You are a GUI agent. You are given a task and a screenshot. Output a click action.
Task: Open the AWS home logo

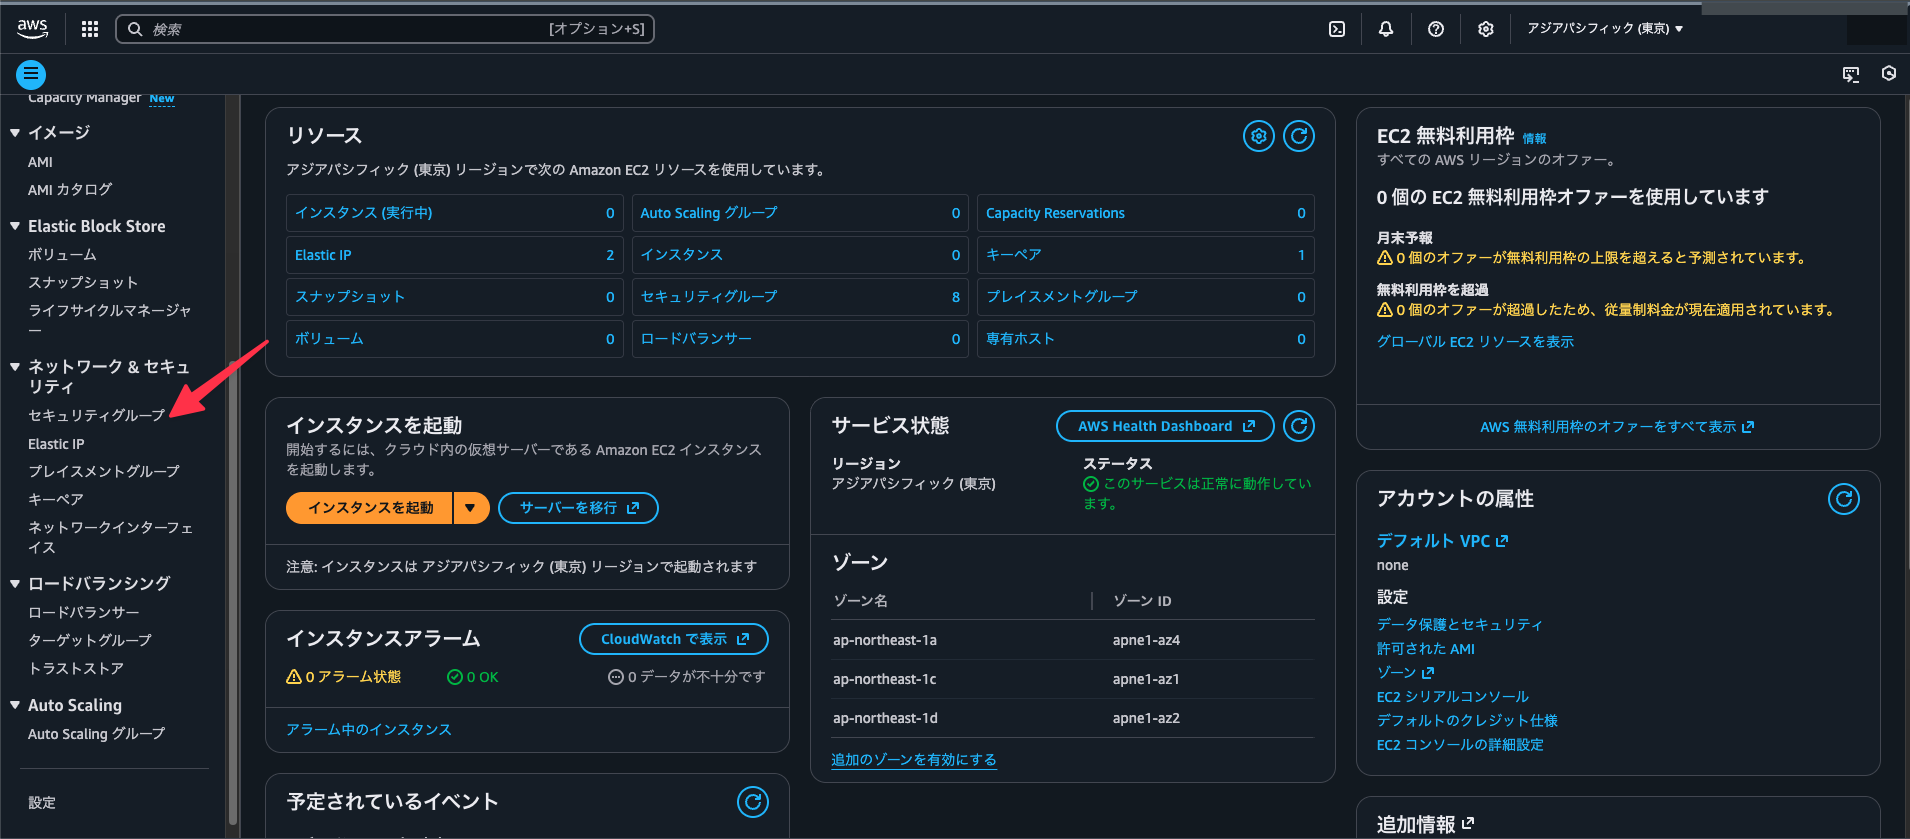point(33,29)
